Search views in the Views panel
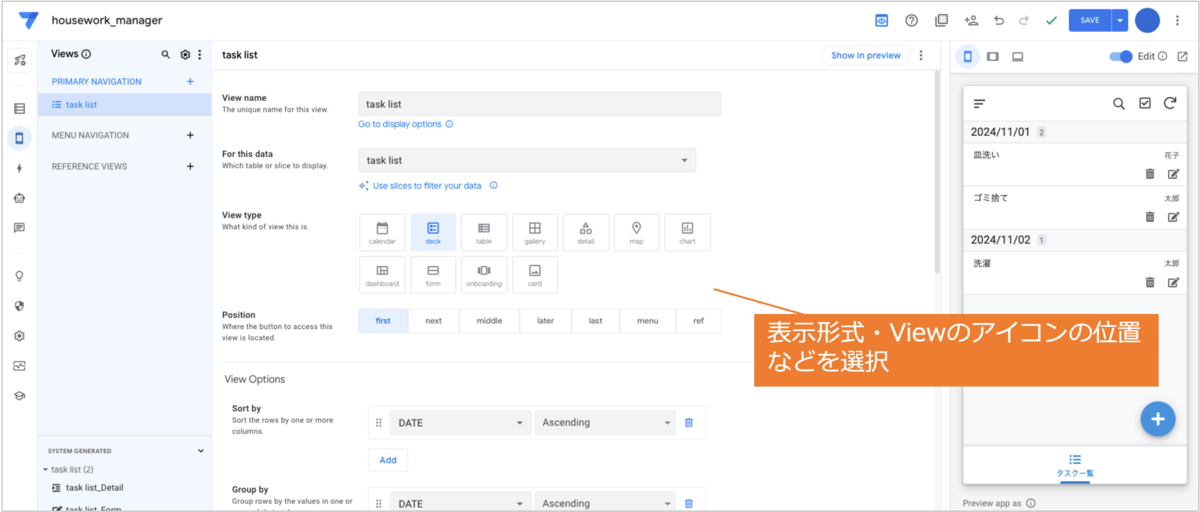This screenshot has width=1200, height=512. (166, 55)
